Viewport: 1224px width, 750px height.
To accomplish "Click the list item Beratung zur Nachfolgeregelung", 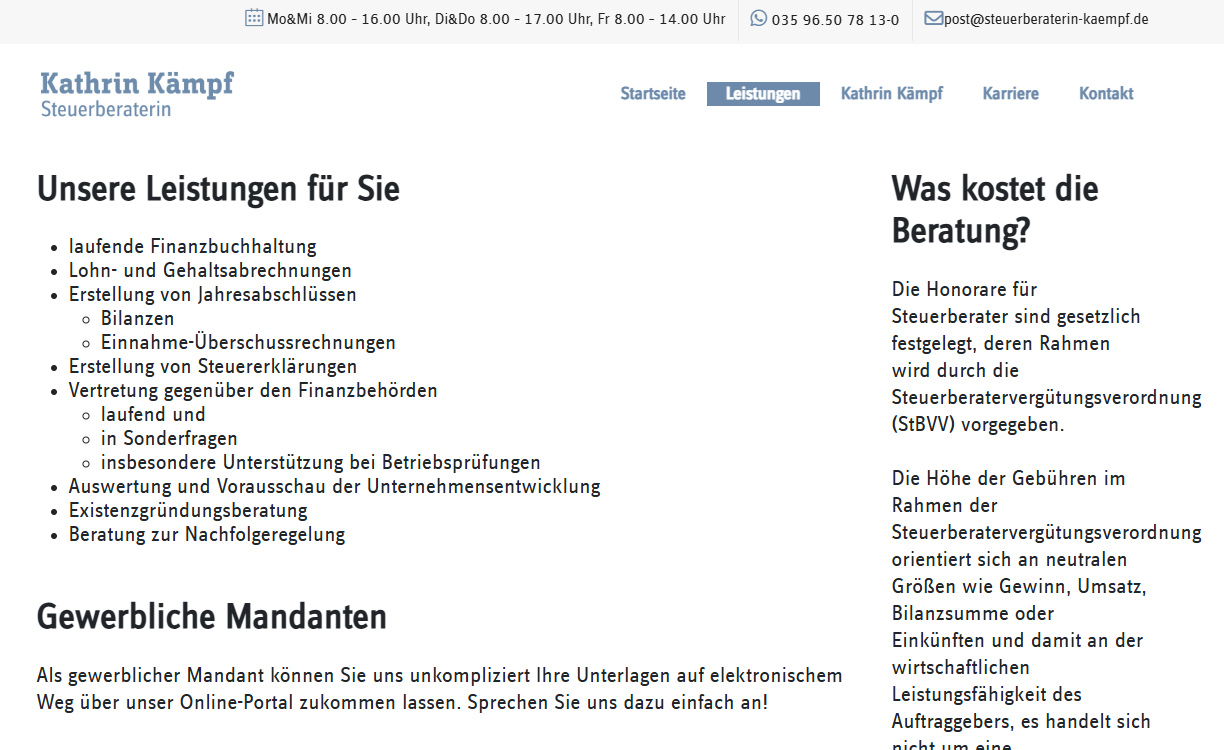I will (x=207, y=534).
